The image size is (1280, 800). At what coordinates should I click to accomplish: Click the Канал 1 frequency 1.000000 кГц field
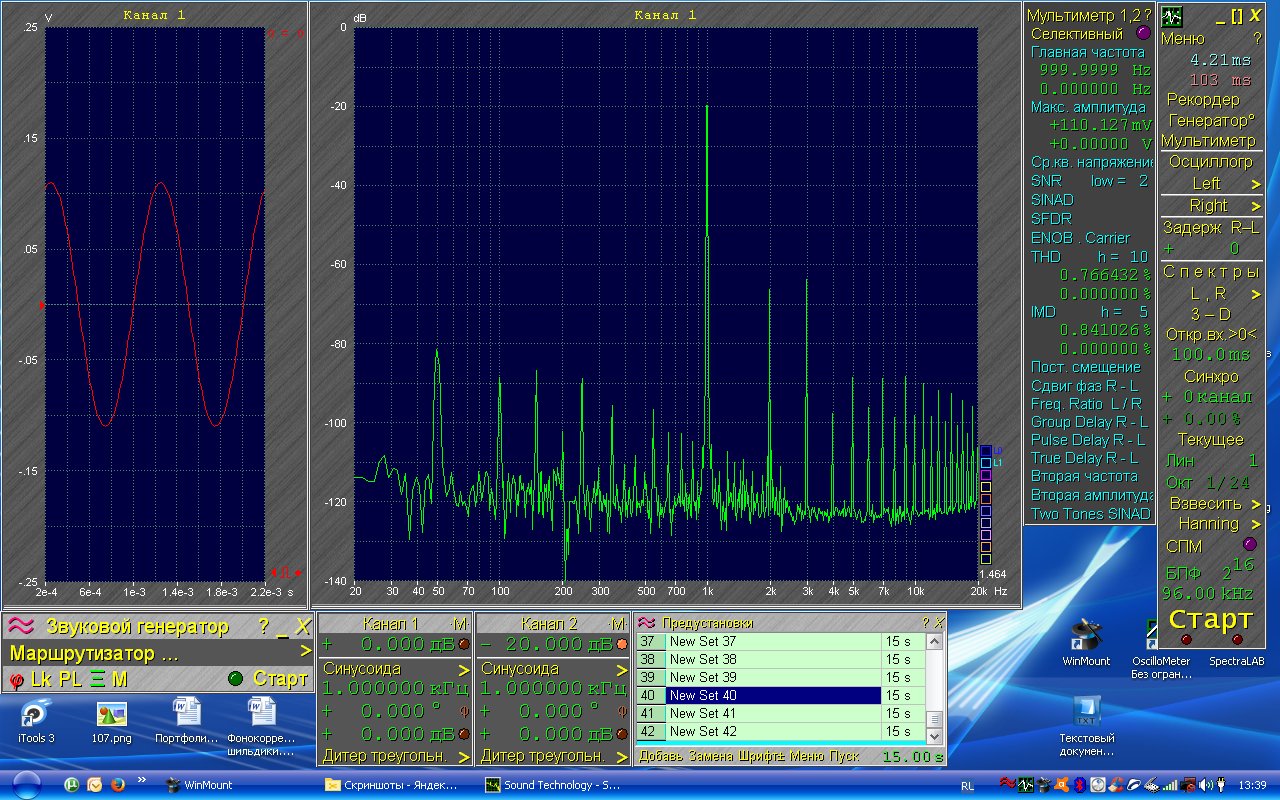click(x=396, y=689)
